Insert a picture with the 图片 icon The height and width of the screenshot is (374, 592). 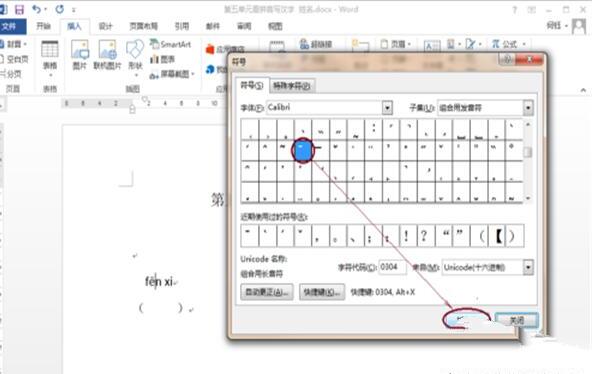(x=80, y=55)
